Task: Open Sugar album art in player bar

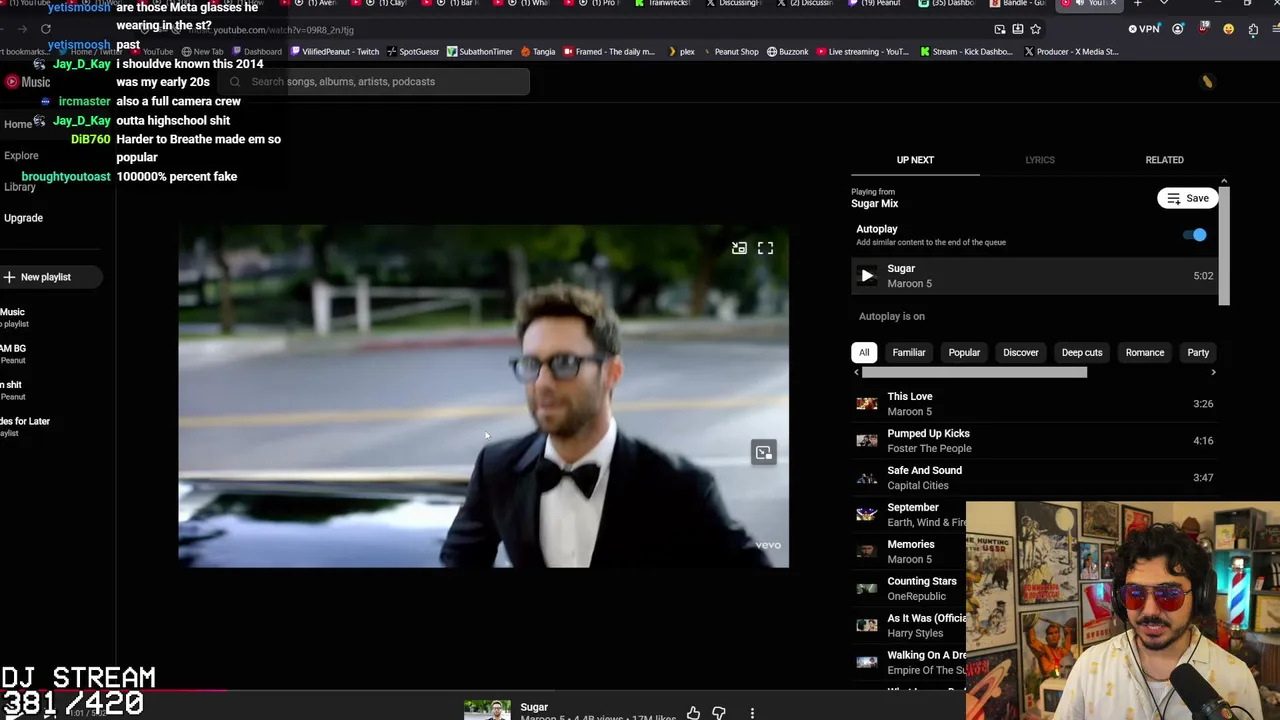Action: pyautogui.click(x=487, y=710)
